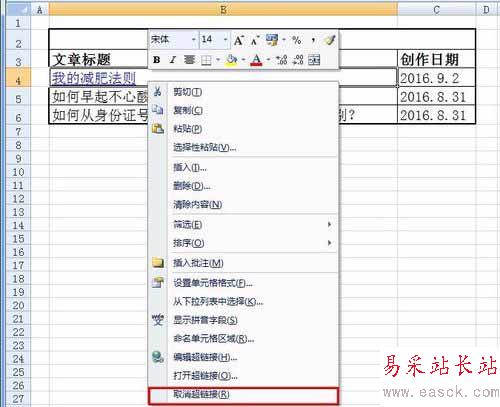Viewport: 500px width, 407px height.
Task: Click format cells icon beside 设置单元格格式
Action: tap(158, 282)
